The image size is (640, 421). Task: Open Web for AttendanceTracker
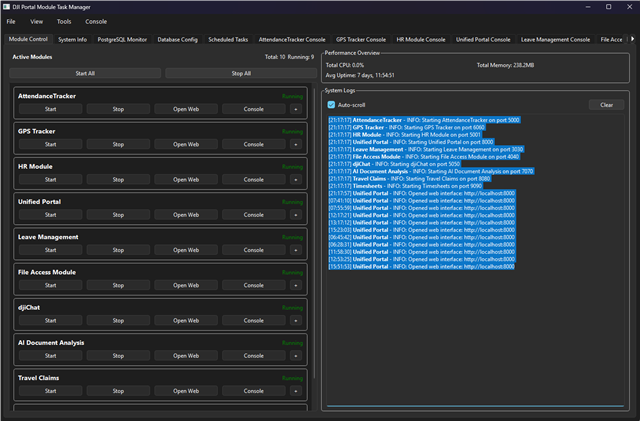pyautogui.click(x=186, y=109)
